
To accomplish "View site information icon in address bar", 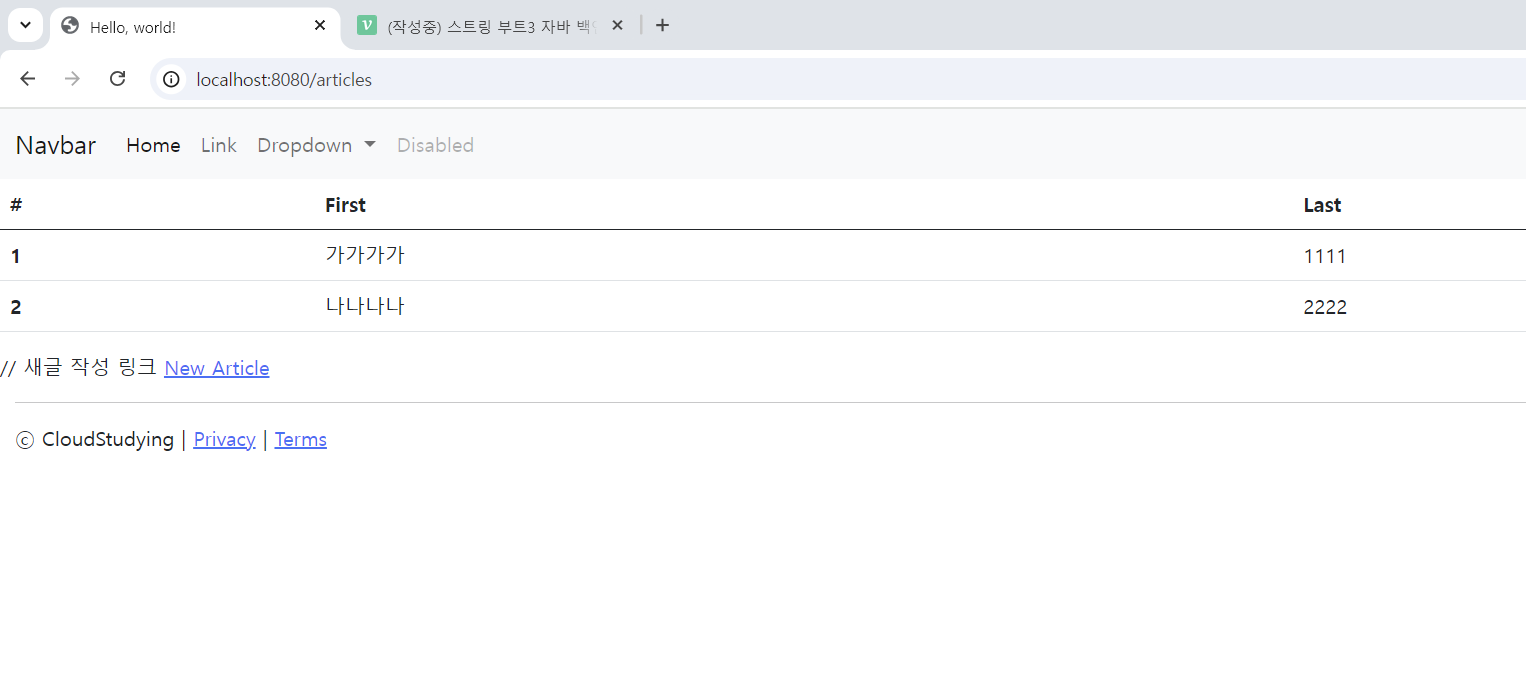I will point(172,79).
